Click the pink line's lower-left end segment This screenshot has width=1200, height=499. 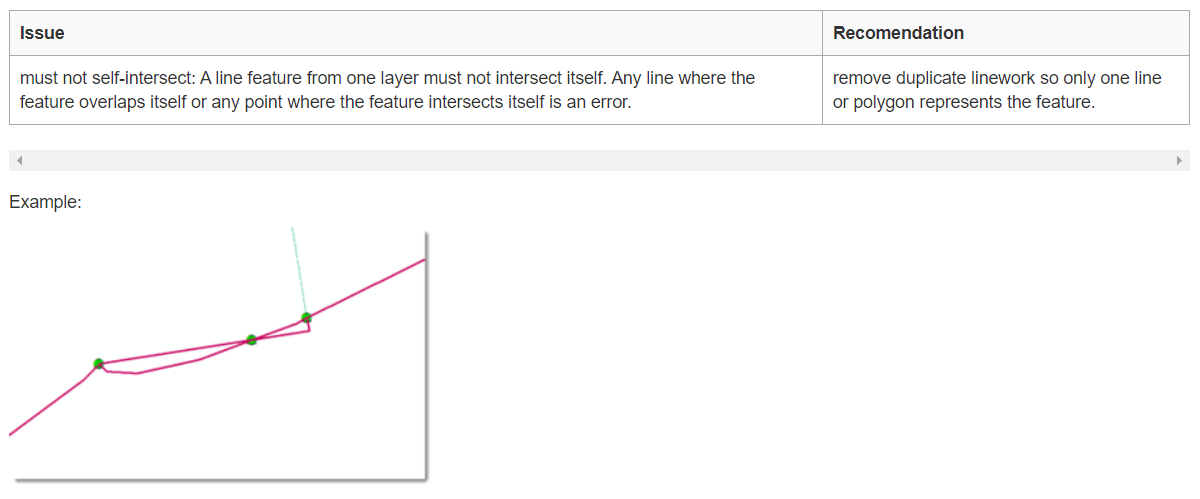tap(45, 409)
